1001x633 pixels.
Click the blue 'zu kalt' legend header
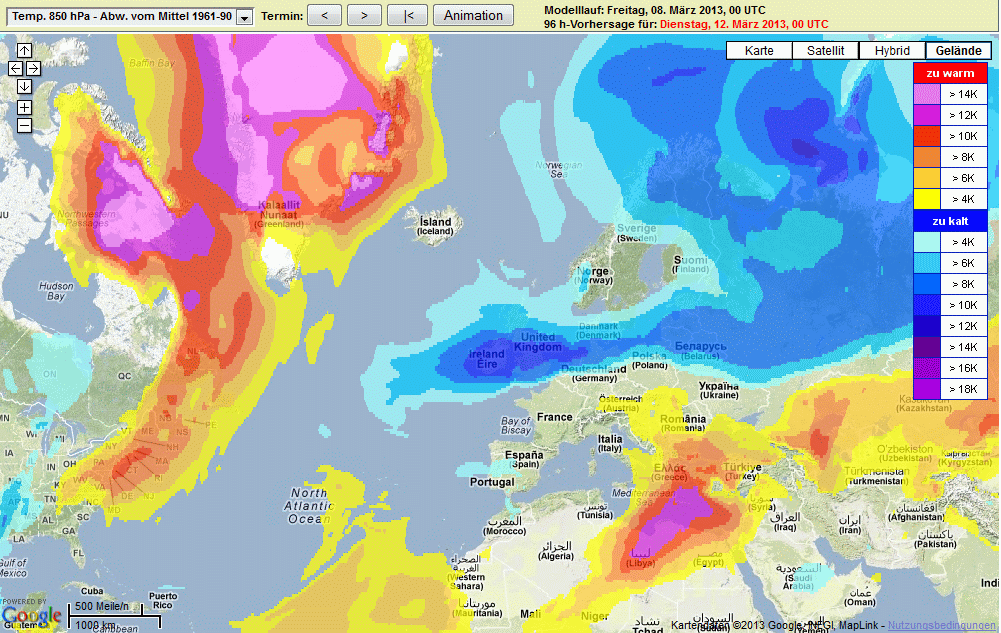coord(951,221)
